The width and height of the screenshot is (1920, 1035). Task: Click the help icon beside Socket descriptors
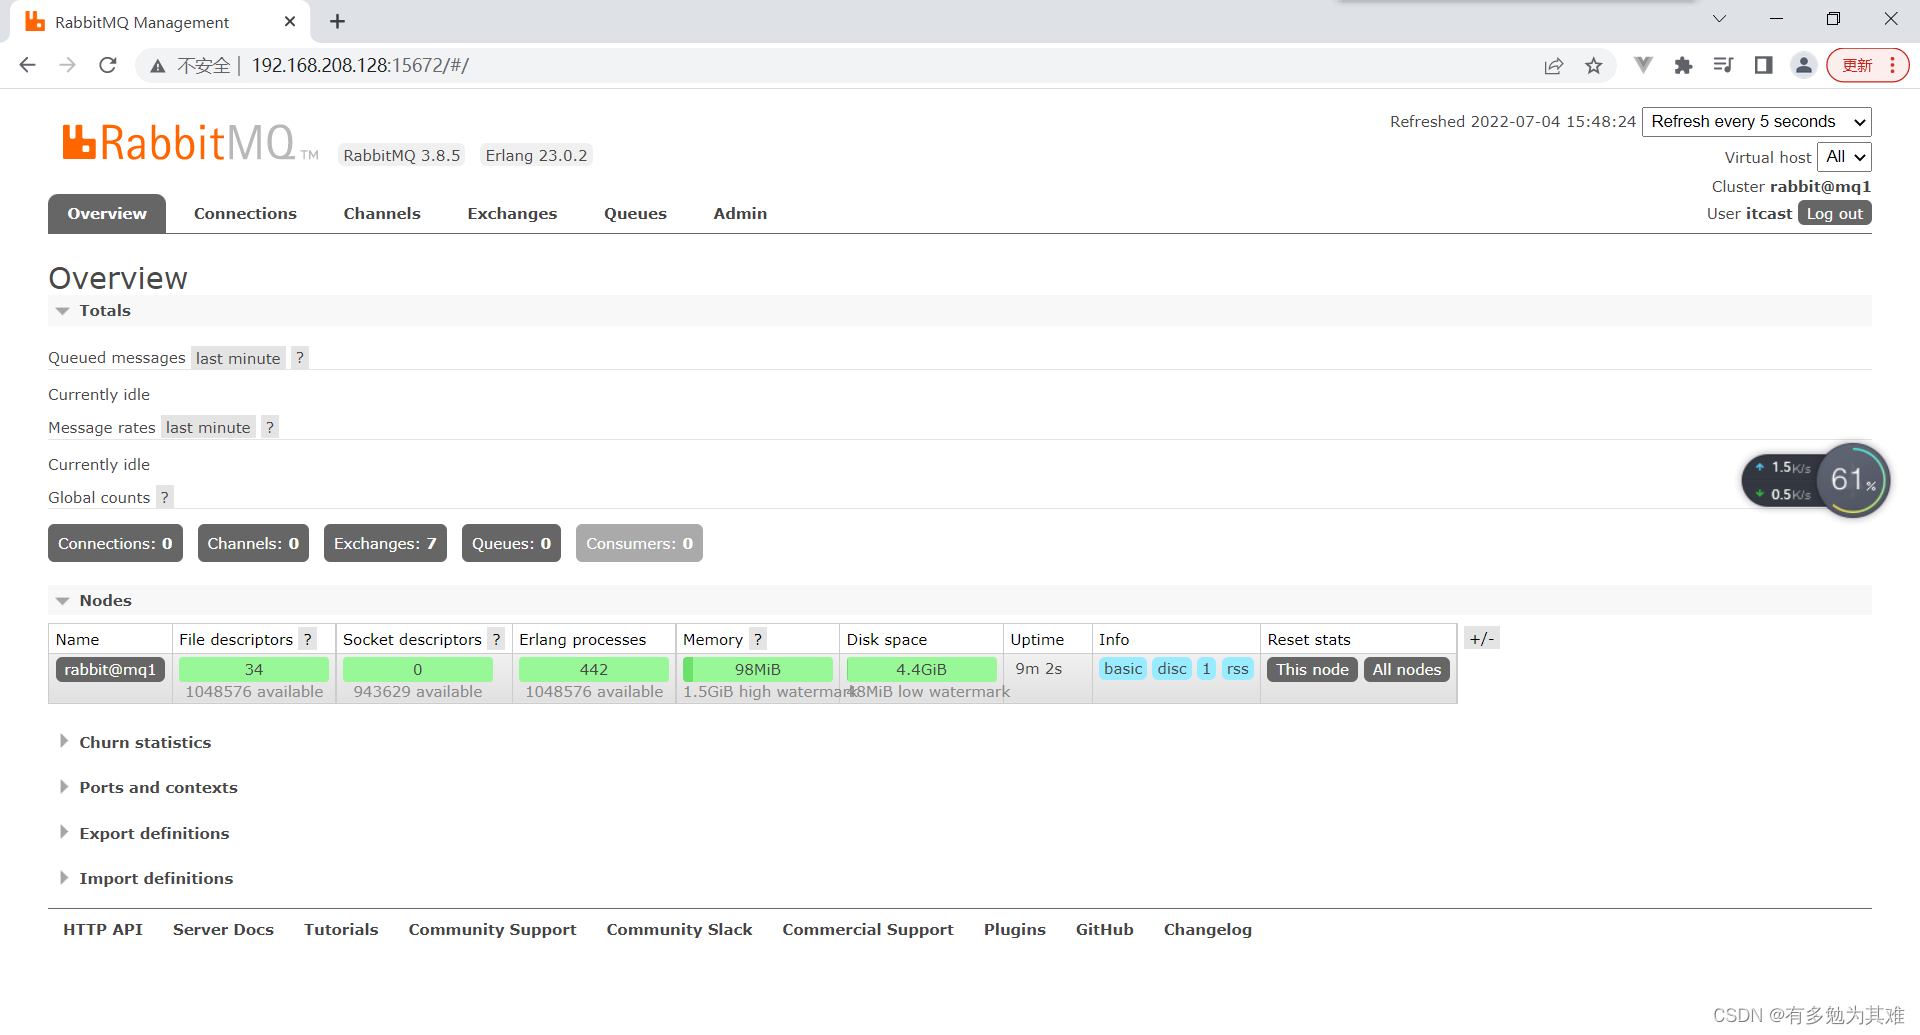pos(496,639)
